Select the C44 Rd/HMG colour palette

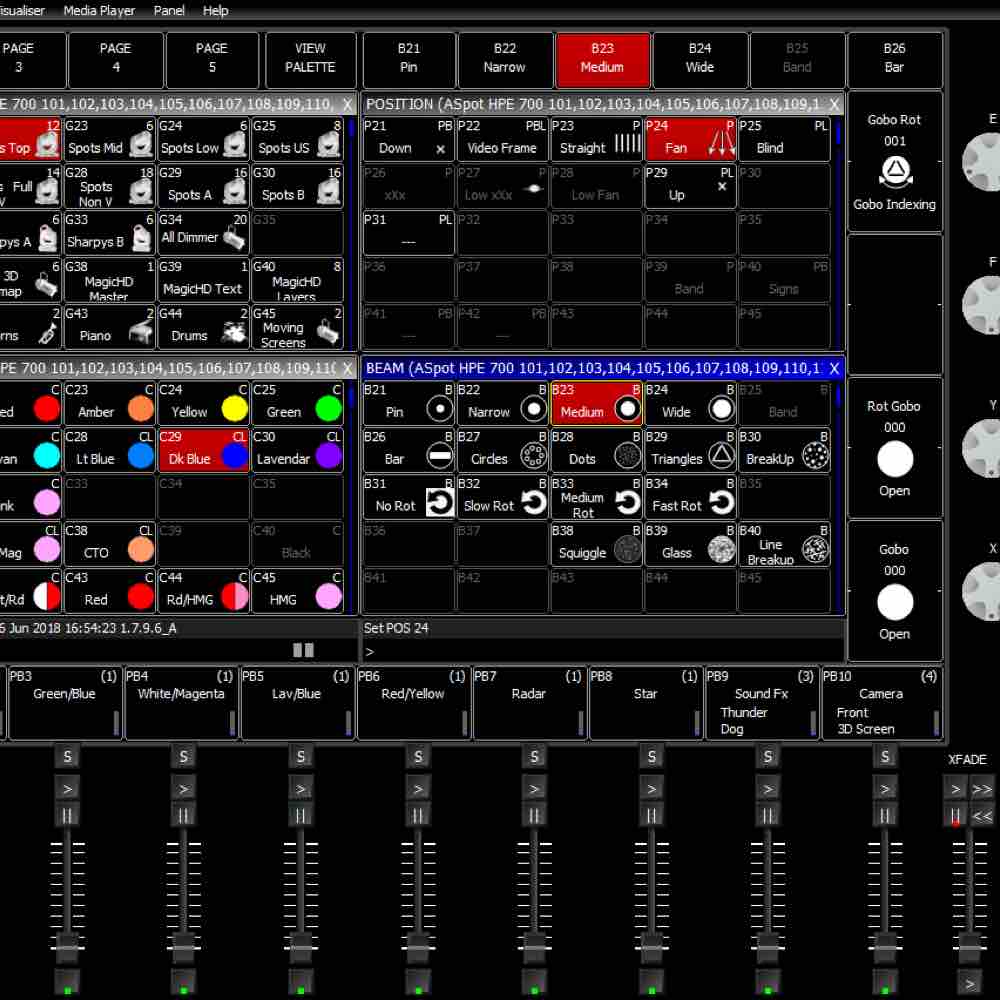[203, 591]
